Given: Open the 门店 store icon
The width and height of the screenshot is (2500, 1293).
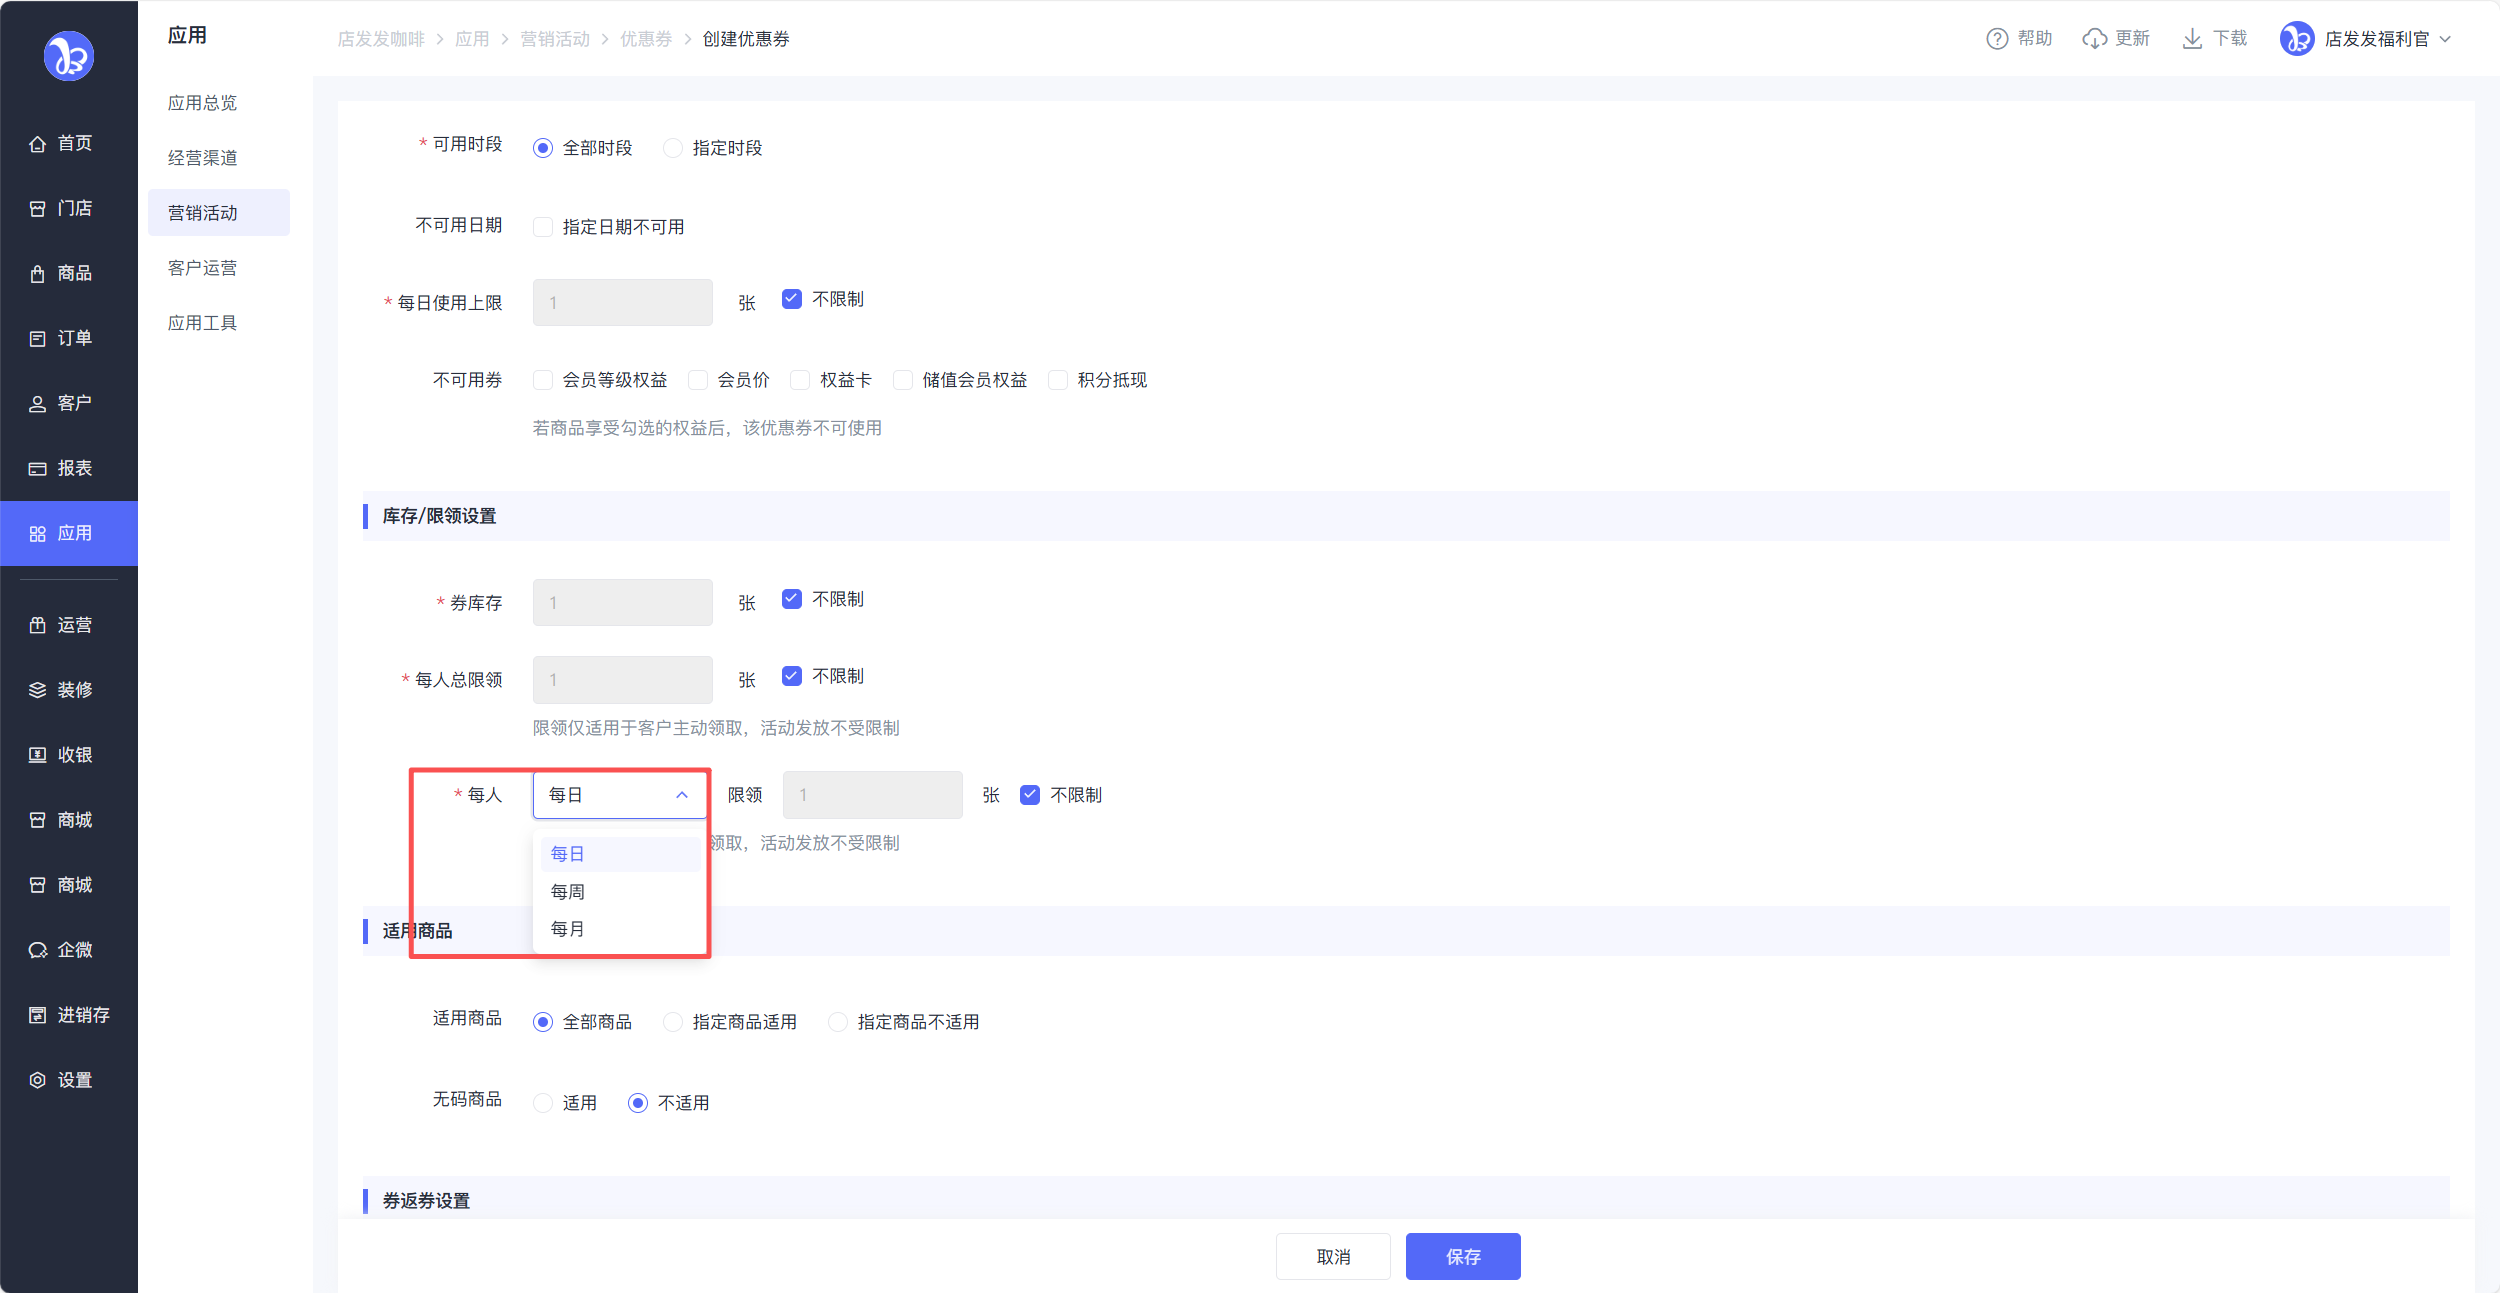Looking at the screenshot, I should (37, 209).
